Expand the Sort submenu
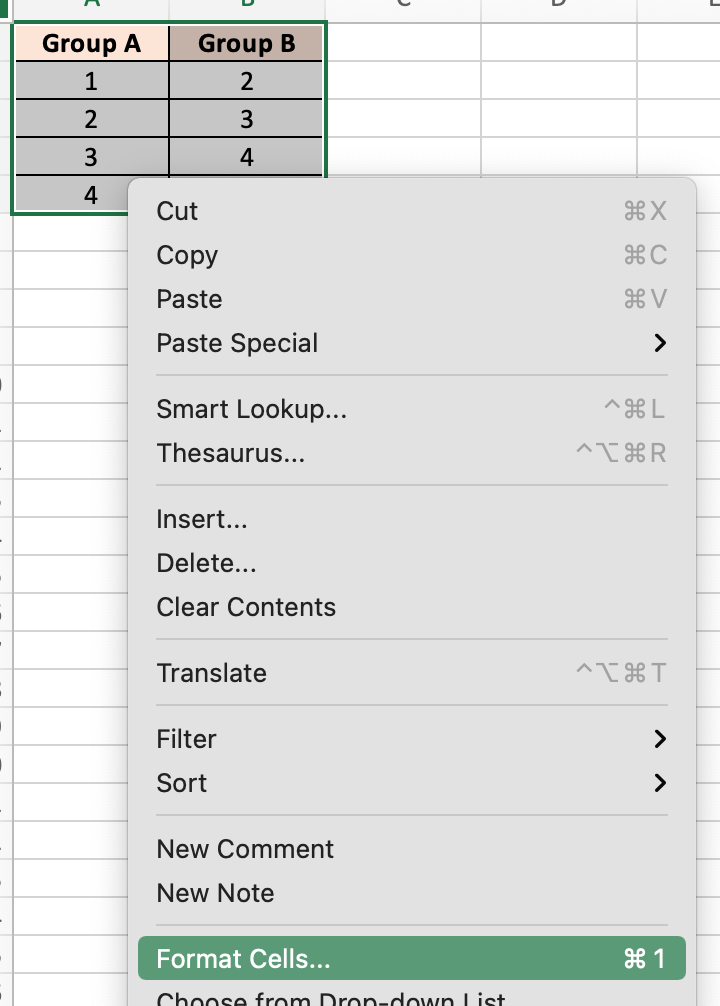 point(182,783)
